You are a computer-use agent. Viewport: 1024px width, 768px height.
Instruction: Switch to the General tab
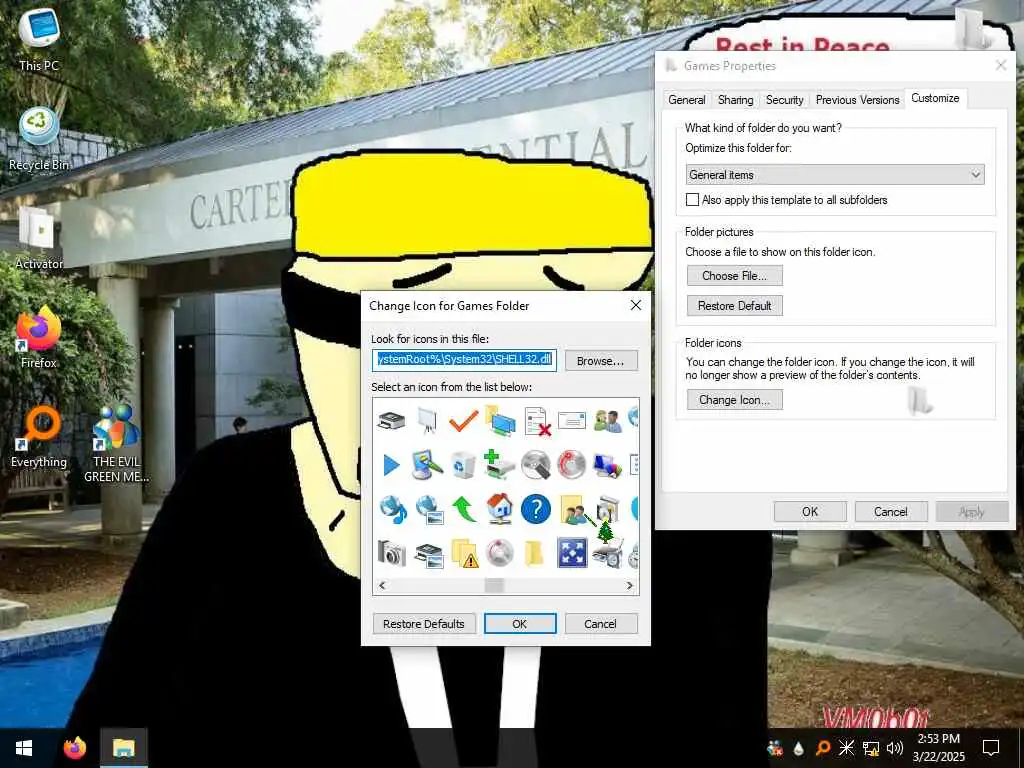pyautogui.click(x=686, y=100)
